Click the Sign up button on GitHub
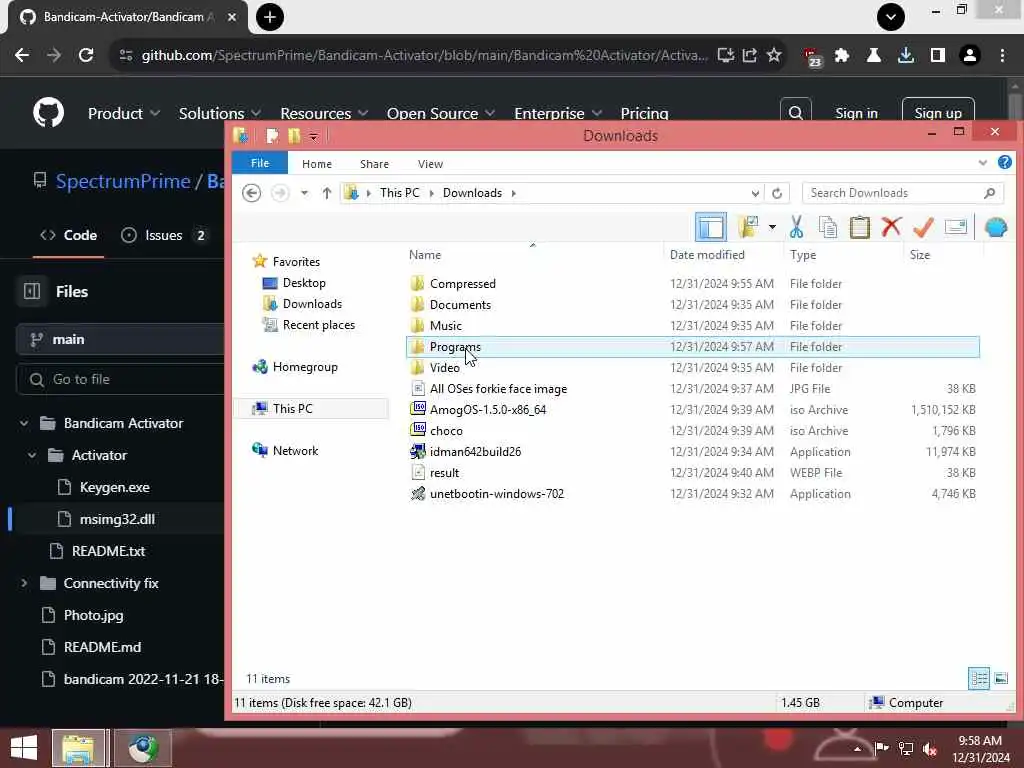The image size is (1024, 768). point(938,113)
